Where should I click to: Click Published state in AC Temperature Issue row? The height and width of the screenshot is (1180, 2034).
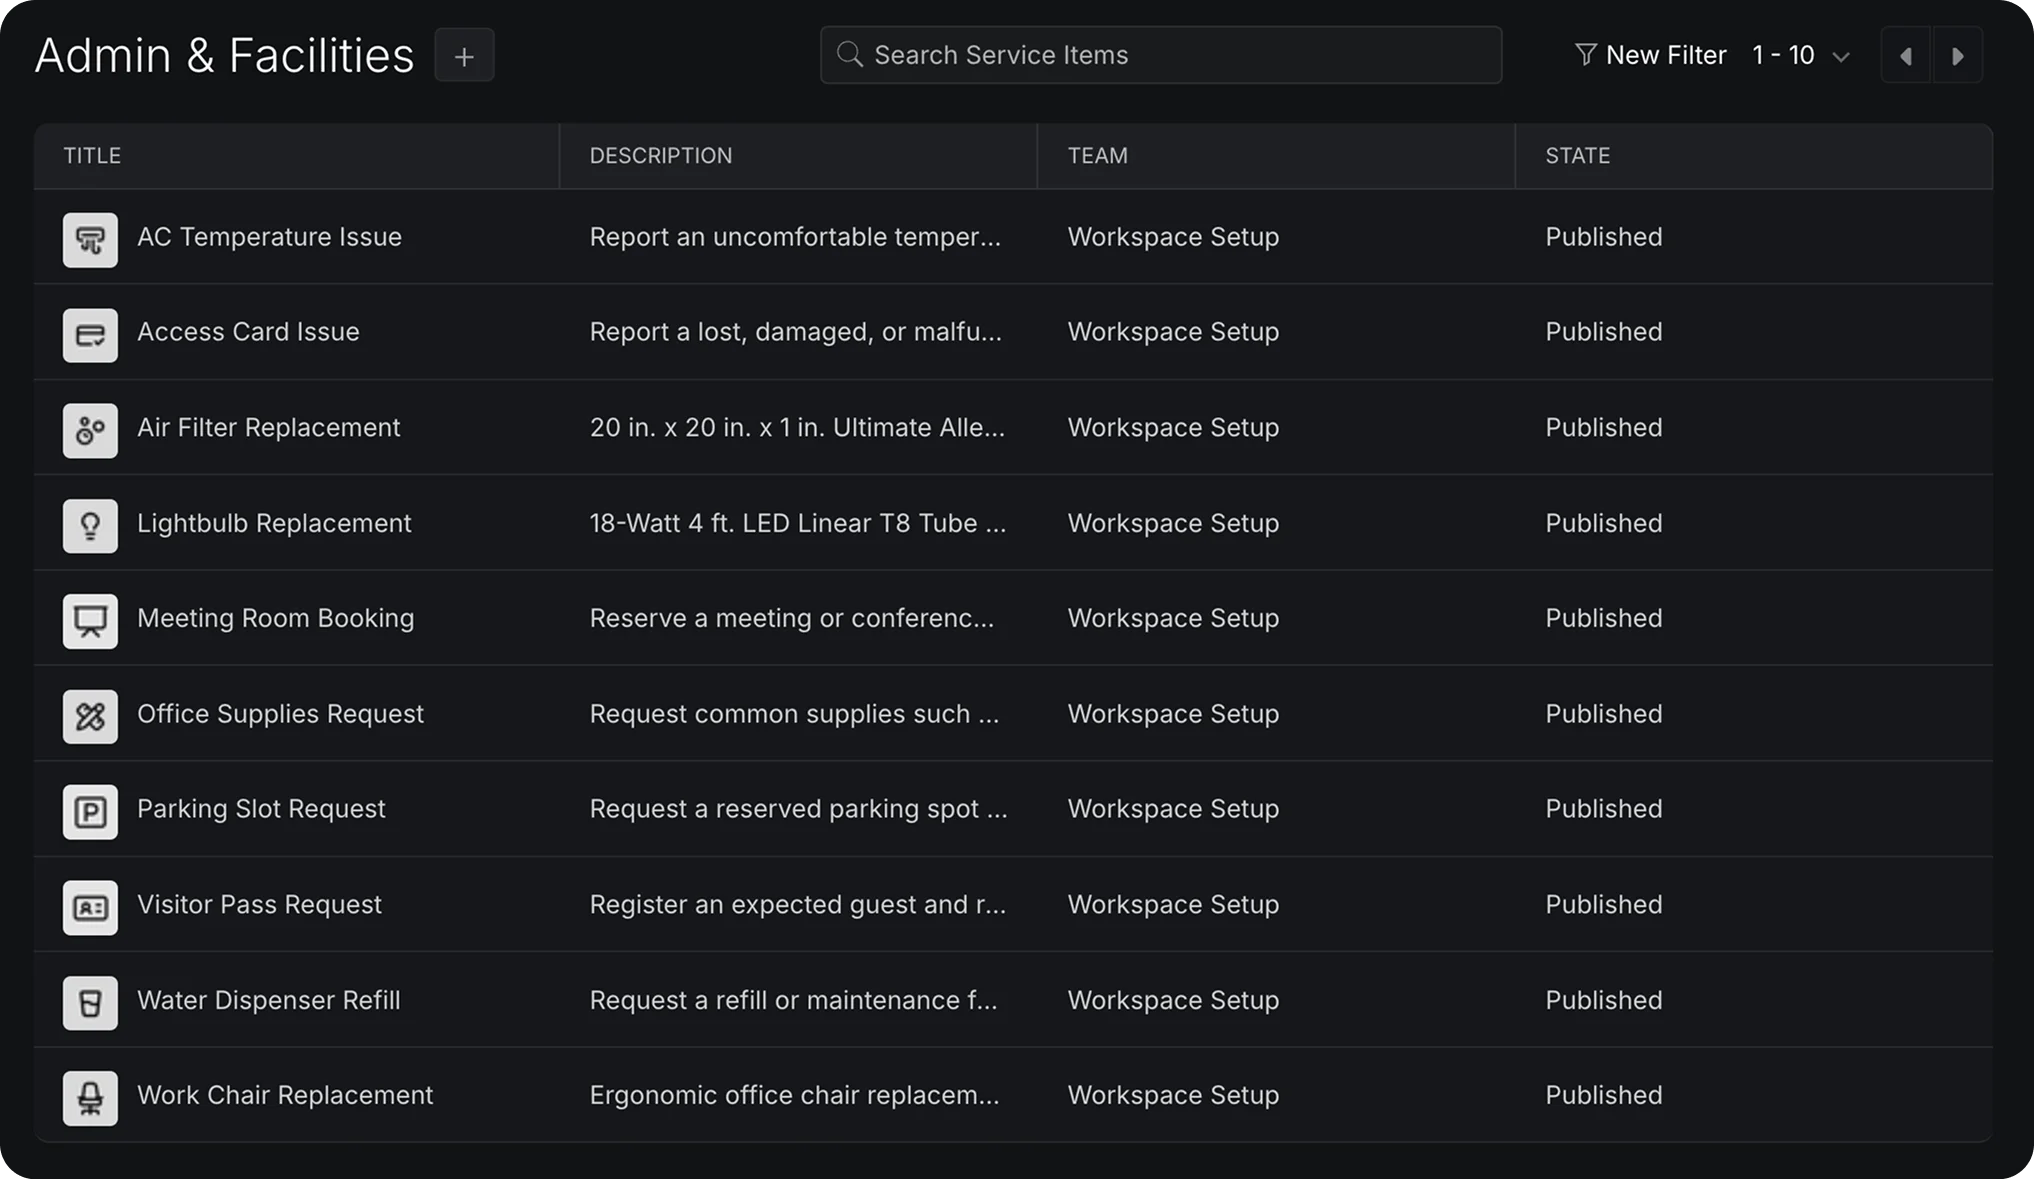coord(1603,237)
